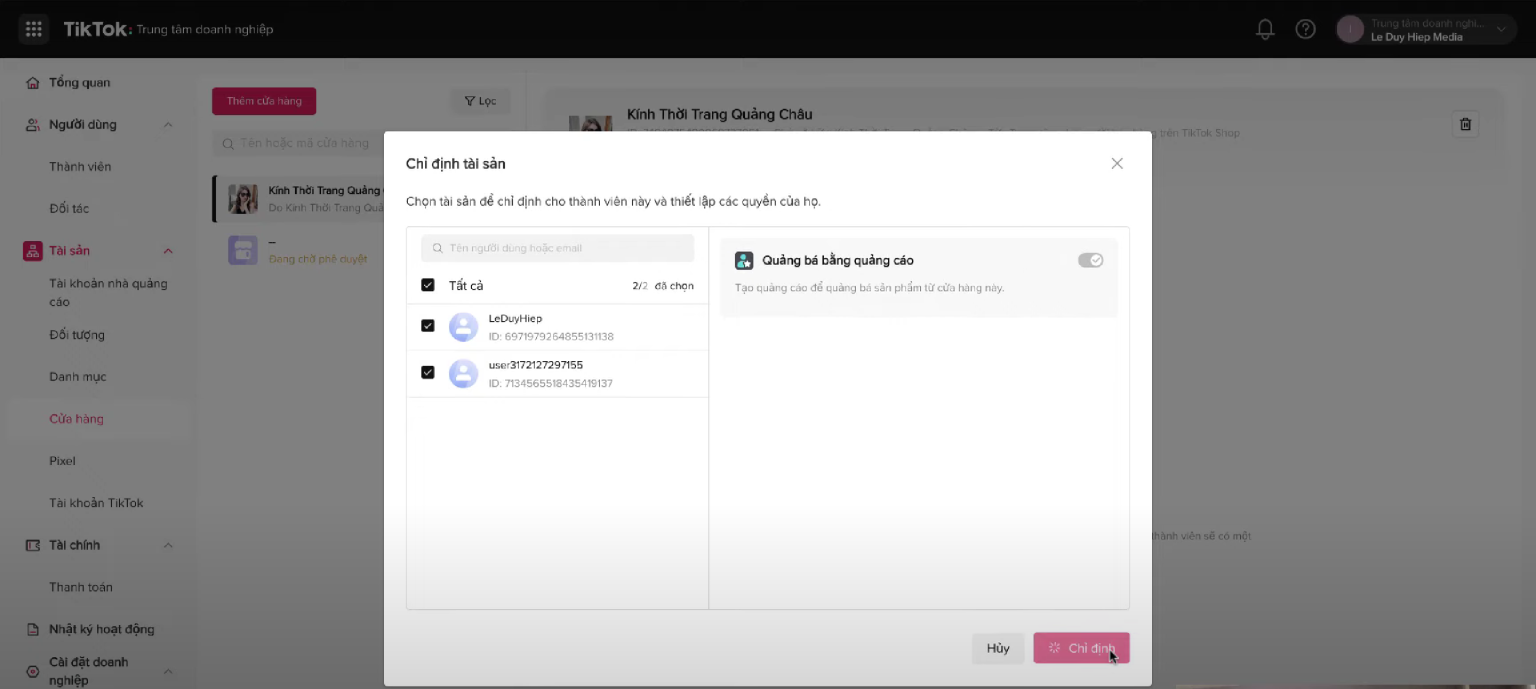The height and width of the screenshot is (689, 1536).
Task: Uncheck the LeDuyHiep member checkbox
Action: pyautogui.click(x=428, y=326)
